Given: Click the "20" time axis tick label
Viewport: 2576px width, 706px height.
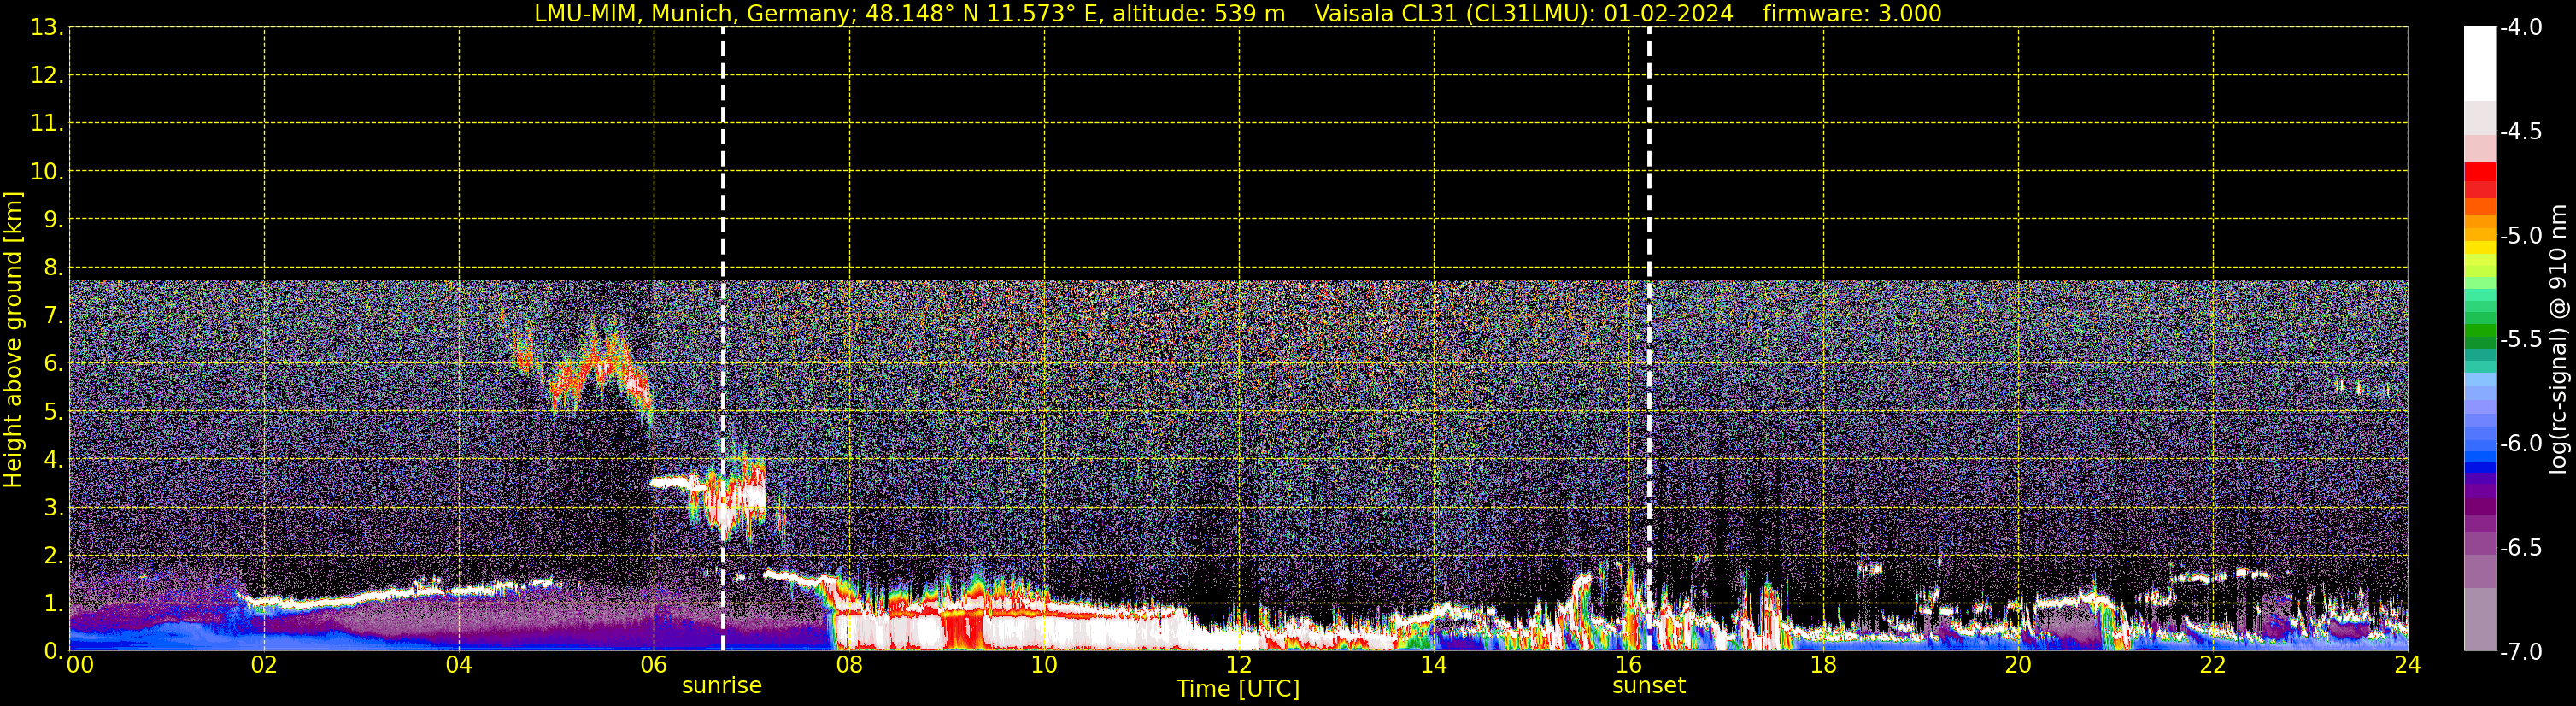Looking at the screenshot, I should coord(2018,666).
